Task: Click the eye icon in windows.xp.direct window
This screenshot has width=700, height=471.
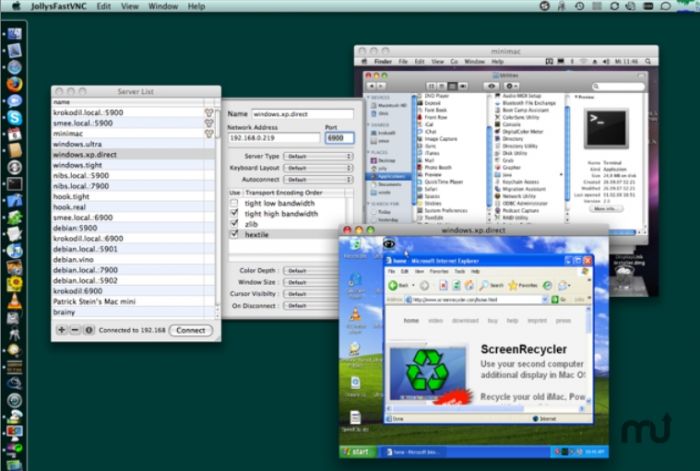Action: point(389,244)
